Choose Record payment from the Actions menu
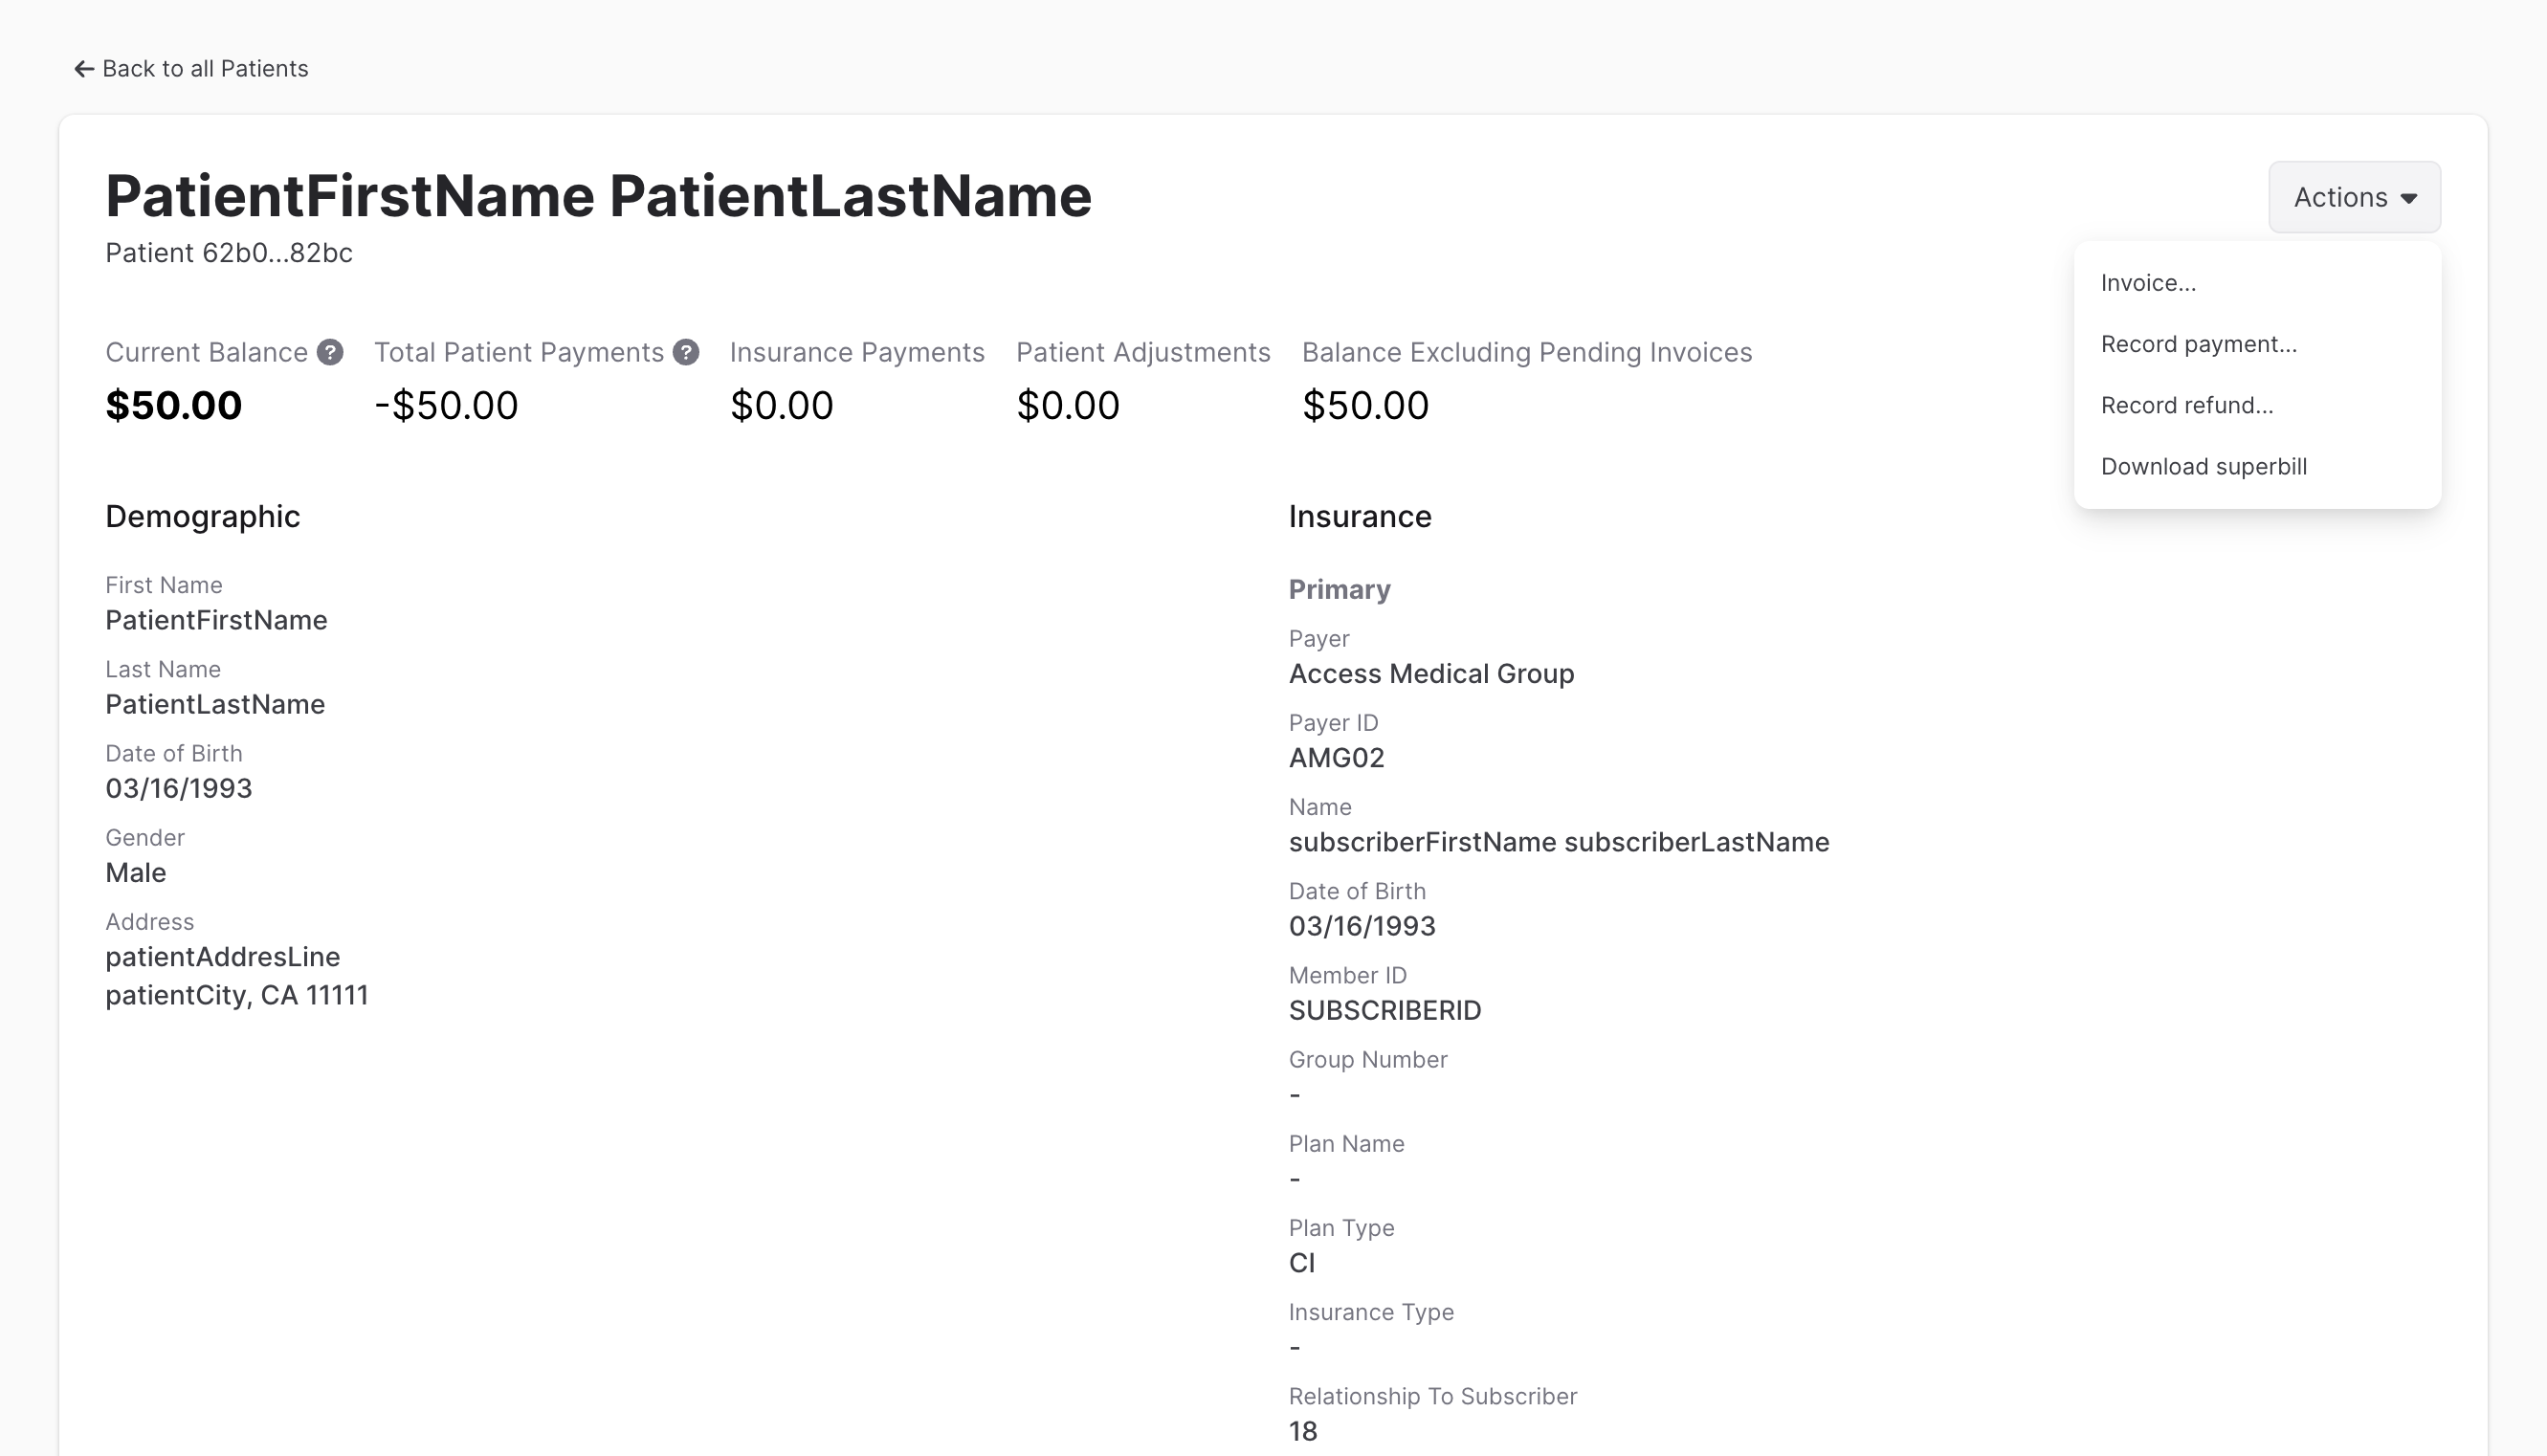The height and width of the screenshot is (1456, 2547). (x=2198, y=344)
